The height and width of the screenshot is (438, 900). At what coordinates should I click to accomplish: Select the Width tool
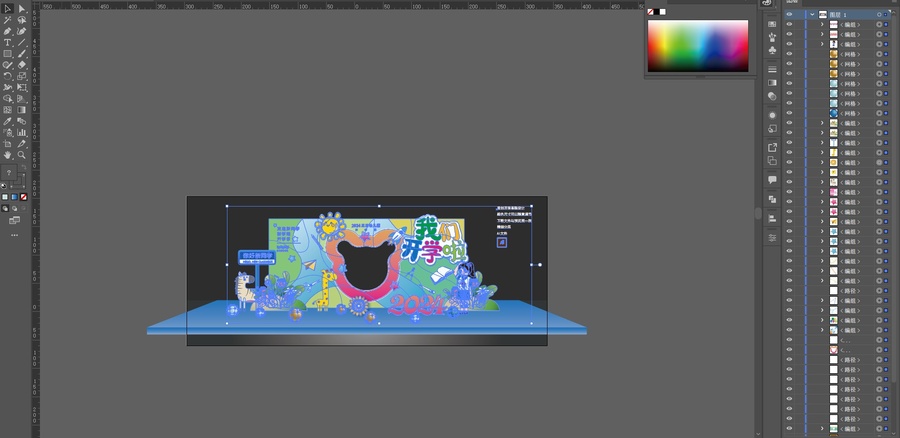7,87
